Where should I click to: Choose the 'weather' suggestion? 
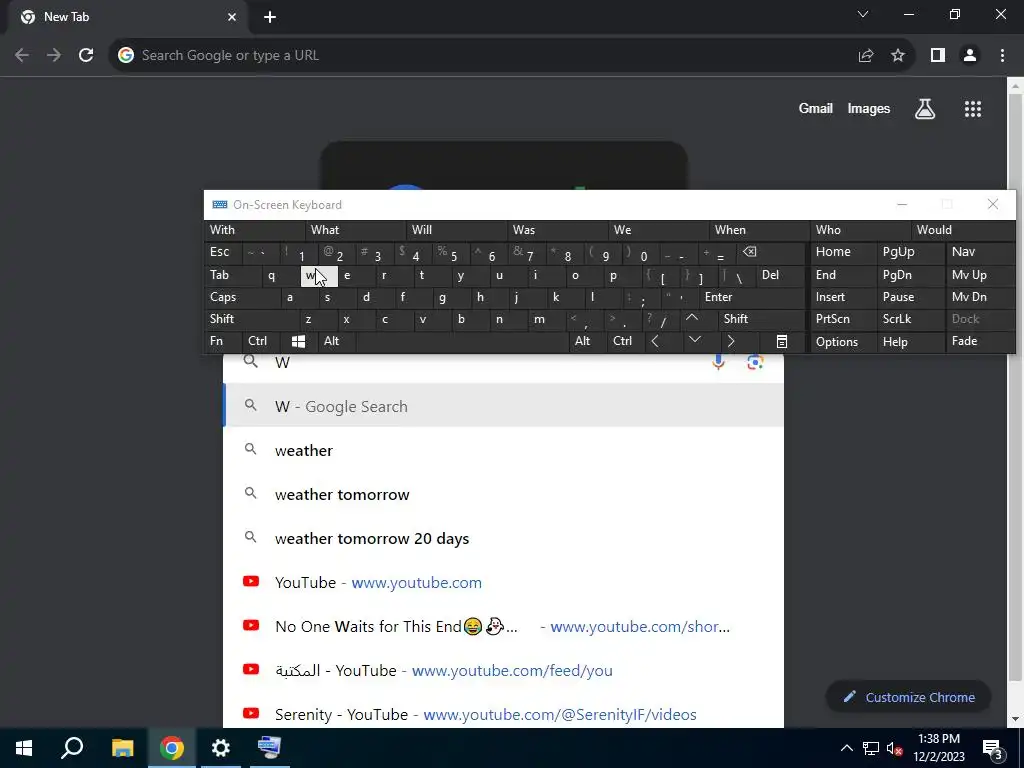(x=503, y=451)
